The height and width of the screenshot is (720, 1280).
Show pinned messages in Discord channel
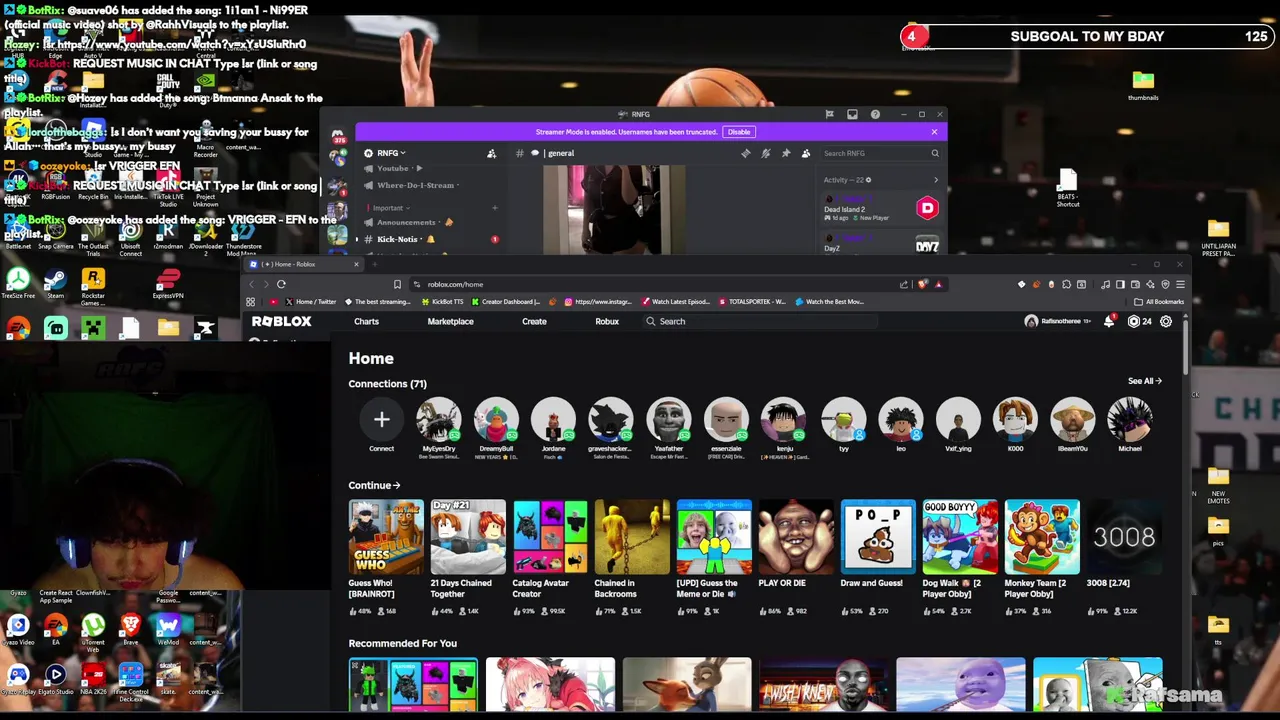point(786,153)
